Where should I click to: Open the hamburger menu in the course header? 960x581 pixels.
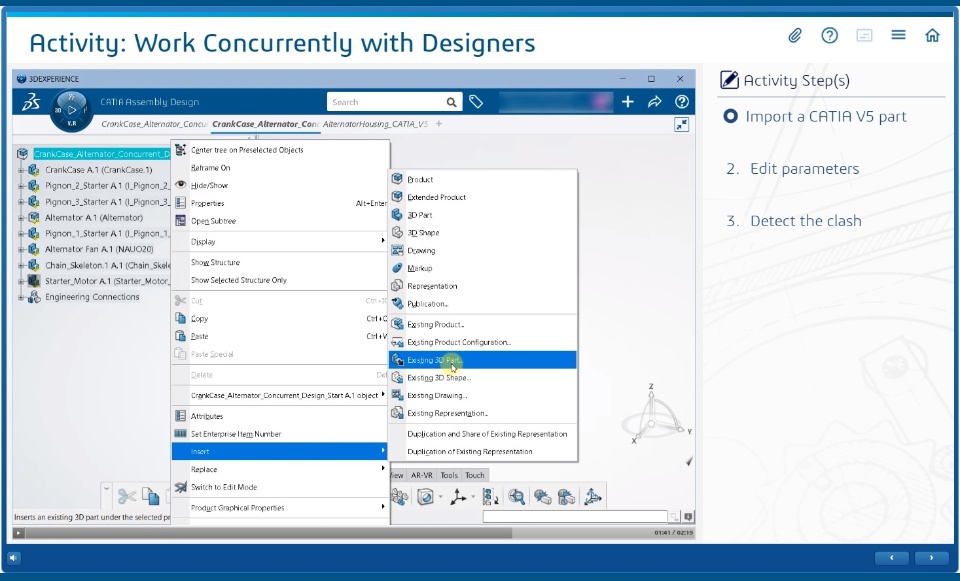(898, 35)
